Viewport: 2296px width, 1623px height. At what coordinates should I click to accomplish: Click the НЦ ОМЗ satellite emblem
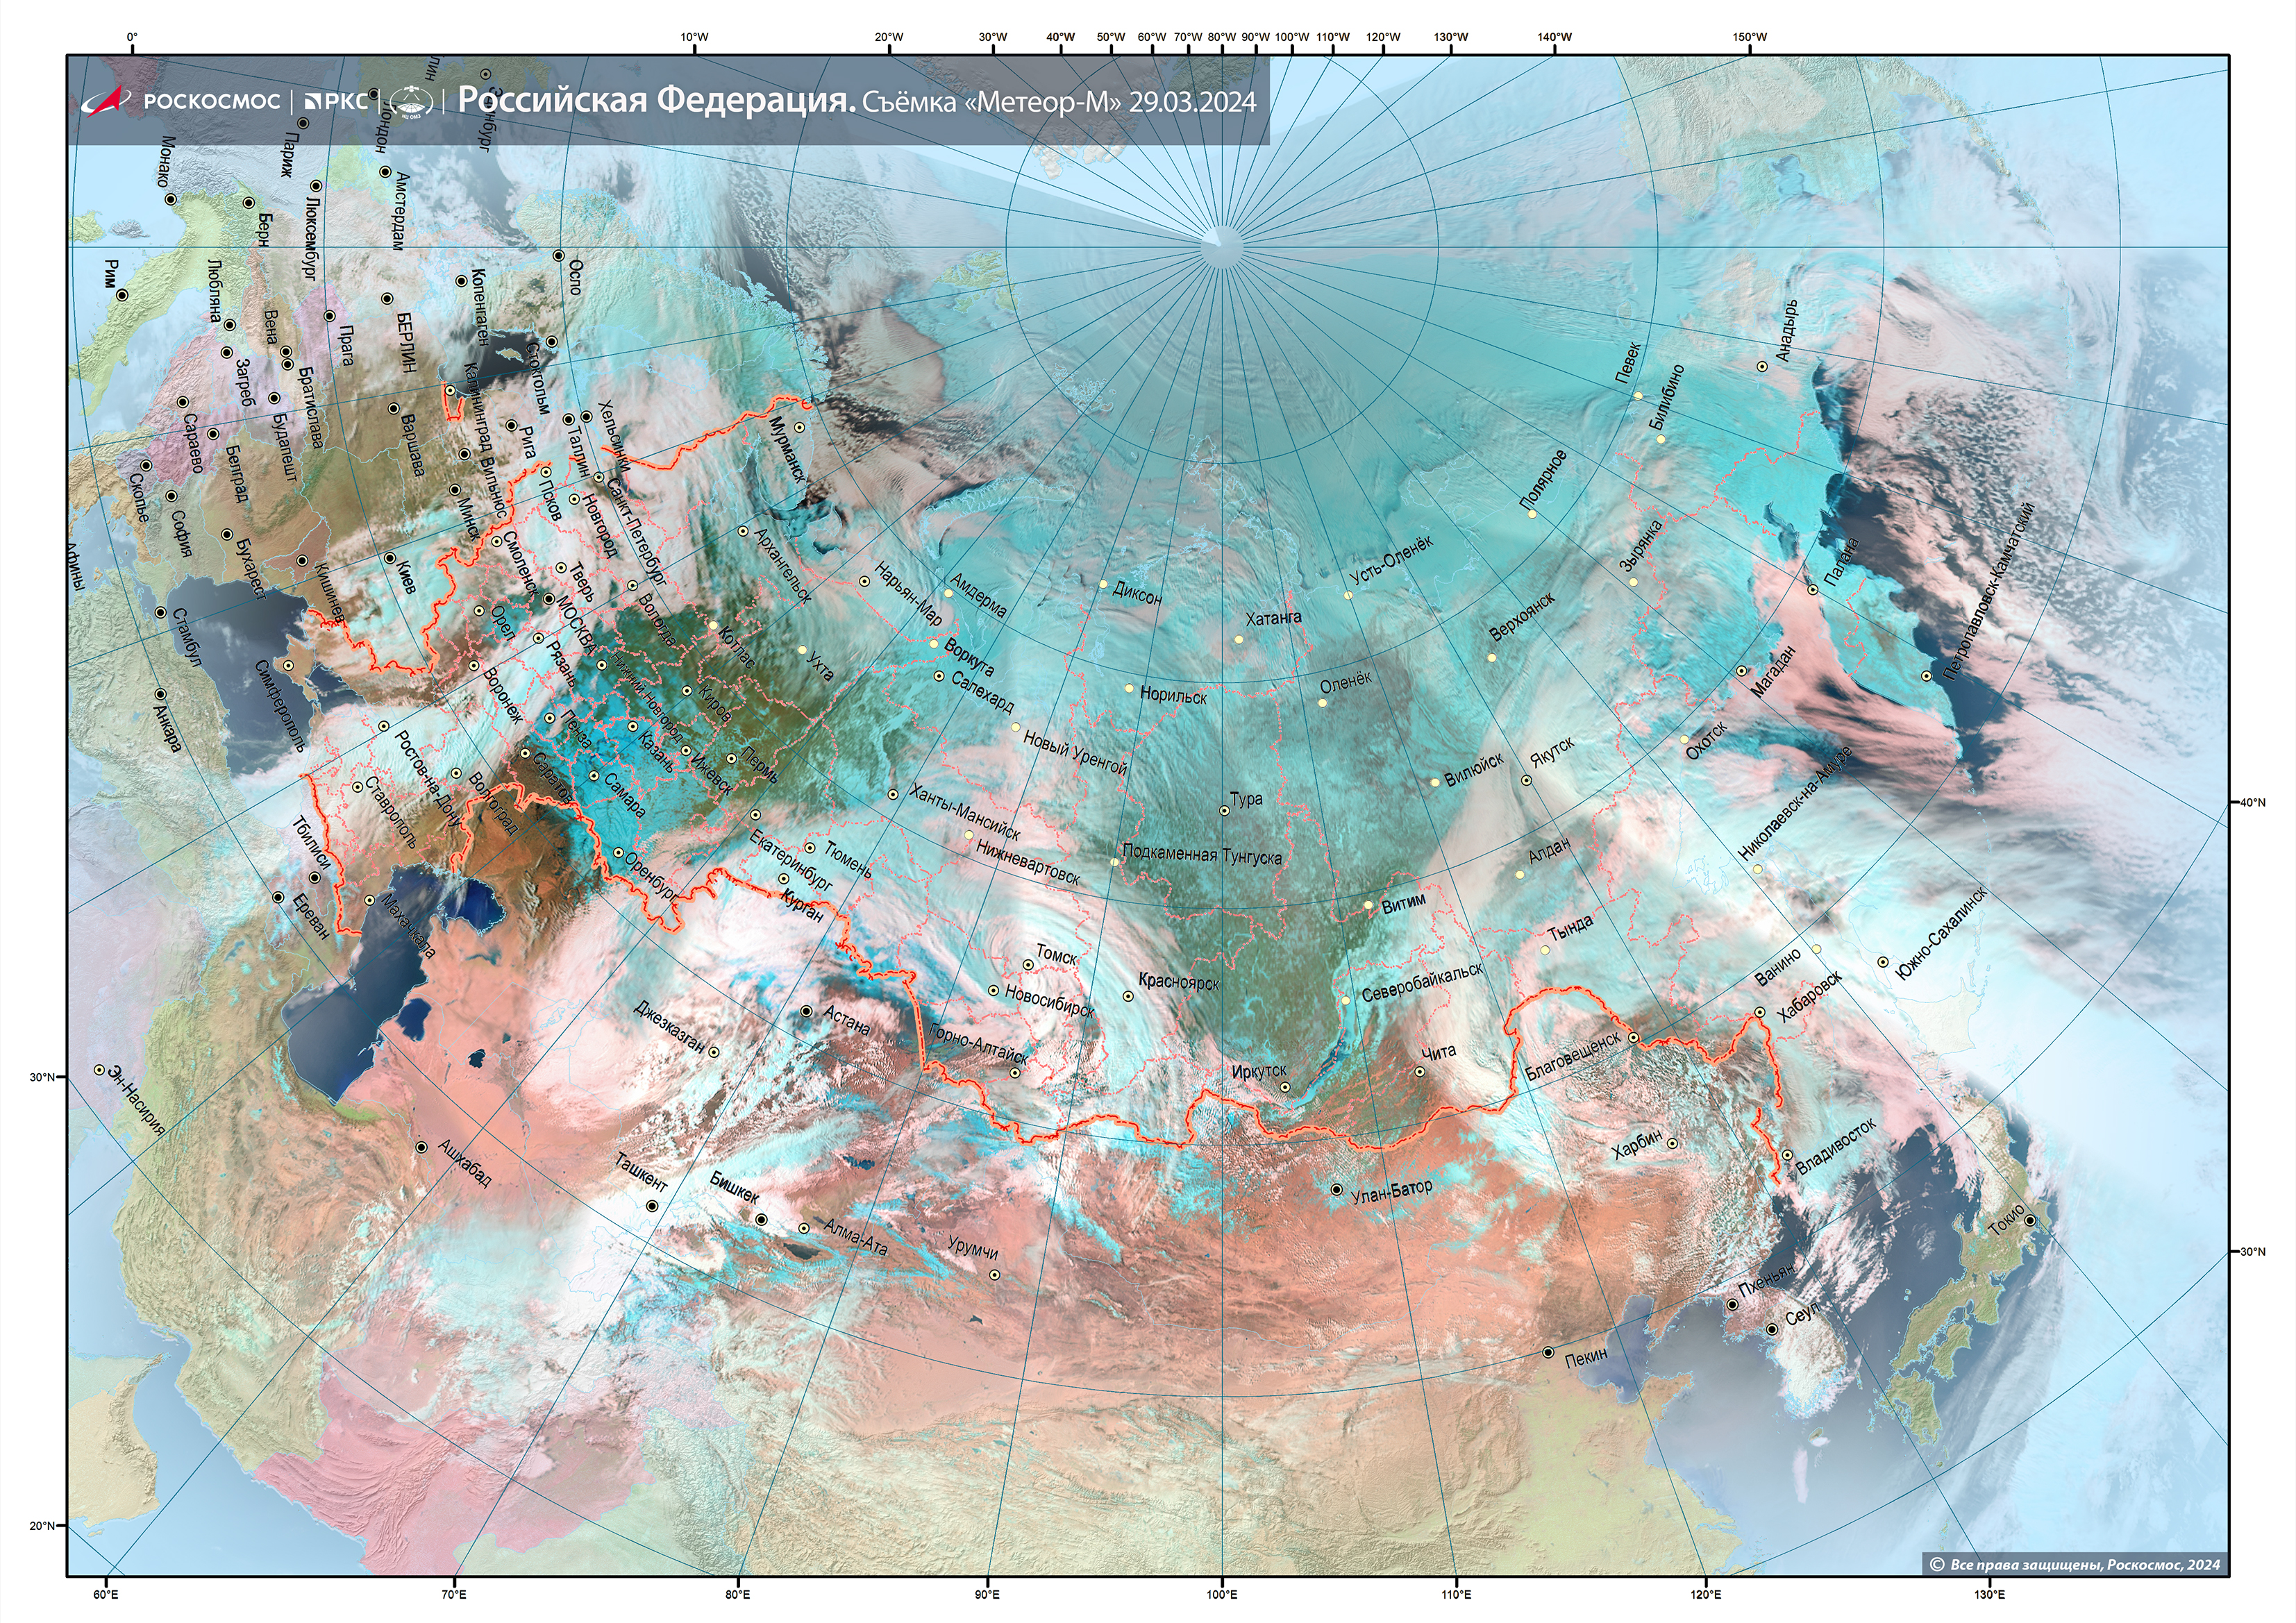click(x=410, y=101)
